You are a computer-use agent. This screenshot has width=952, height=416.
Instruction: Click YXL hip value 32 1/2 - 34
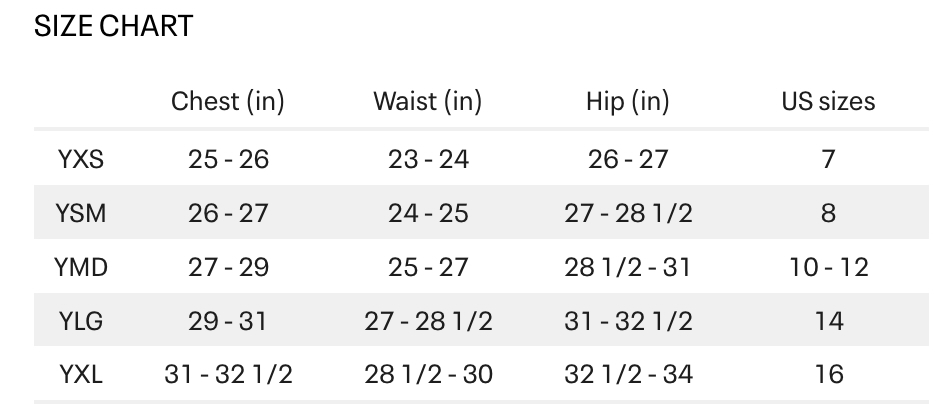coord(628,374)
